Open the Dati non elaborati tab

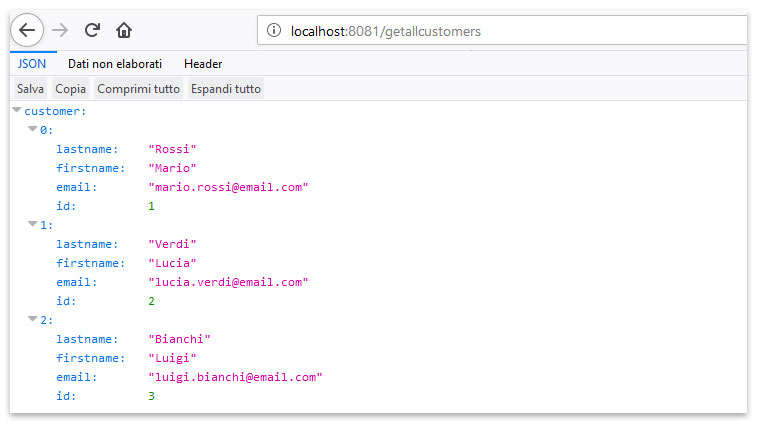[x=115, y=64]
